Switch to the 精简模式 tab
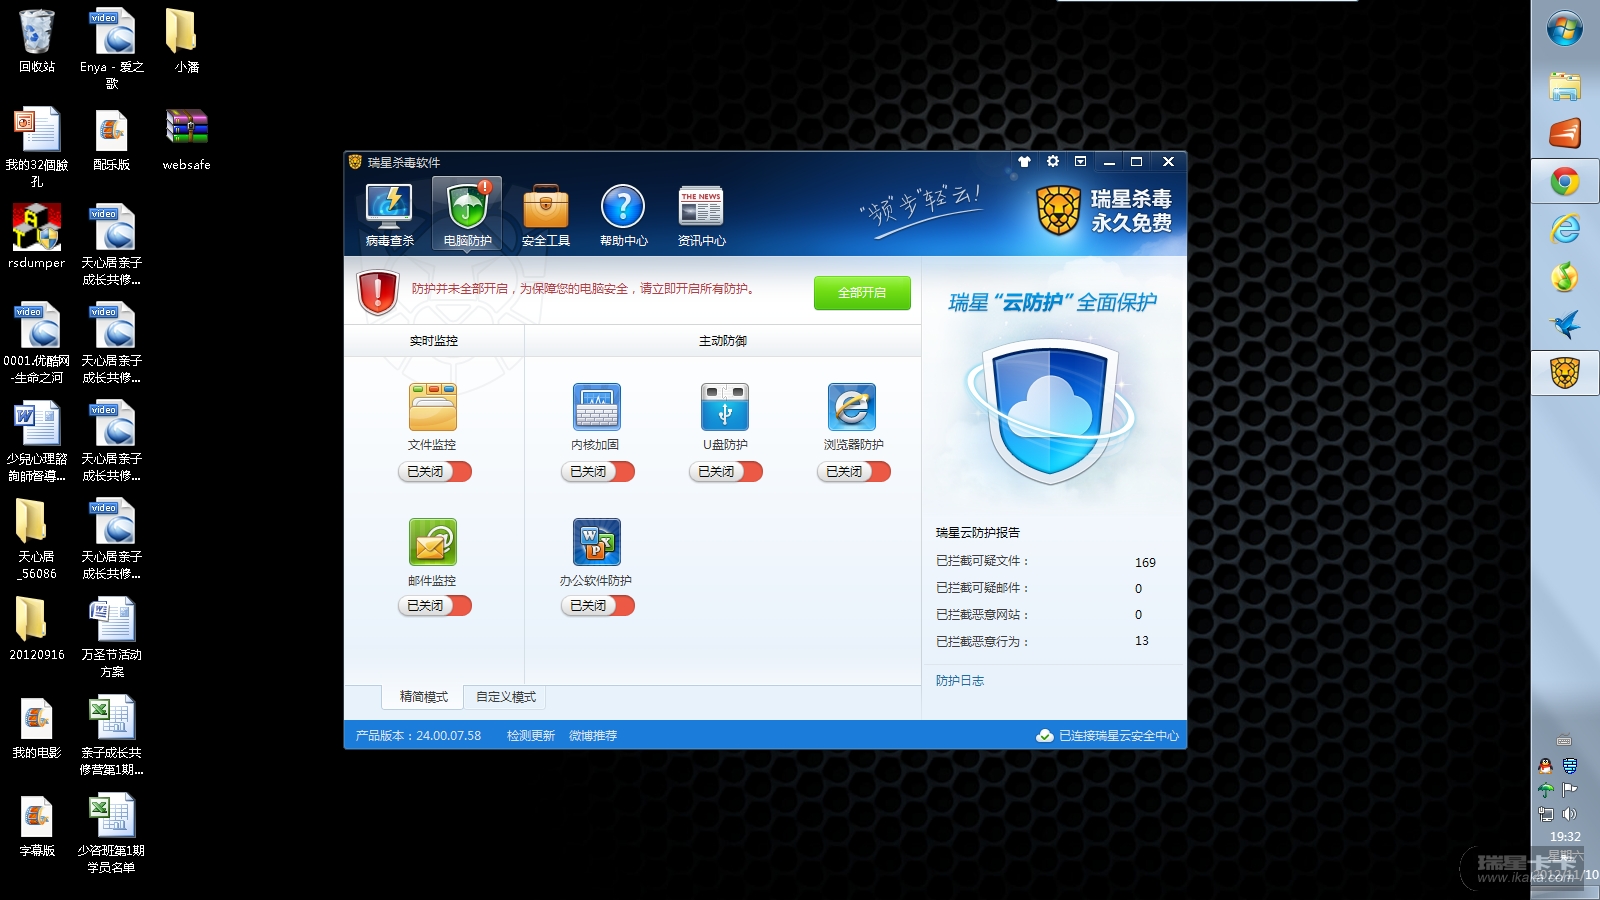The image size is (1600, 900). (423, 697)
